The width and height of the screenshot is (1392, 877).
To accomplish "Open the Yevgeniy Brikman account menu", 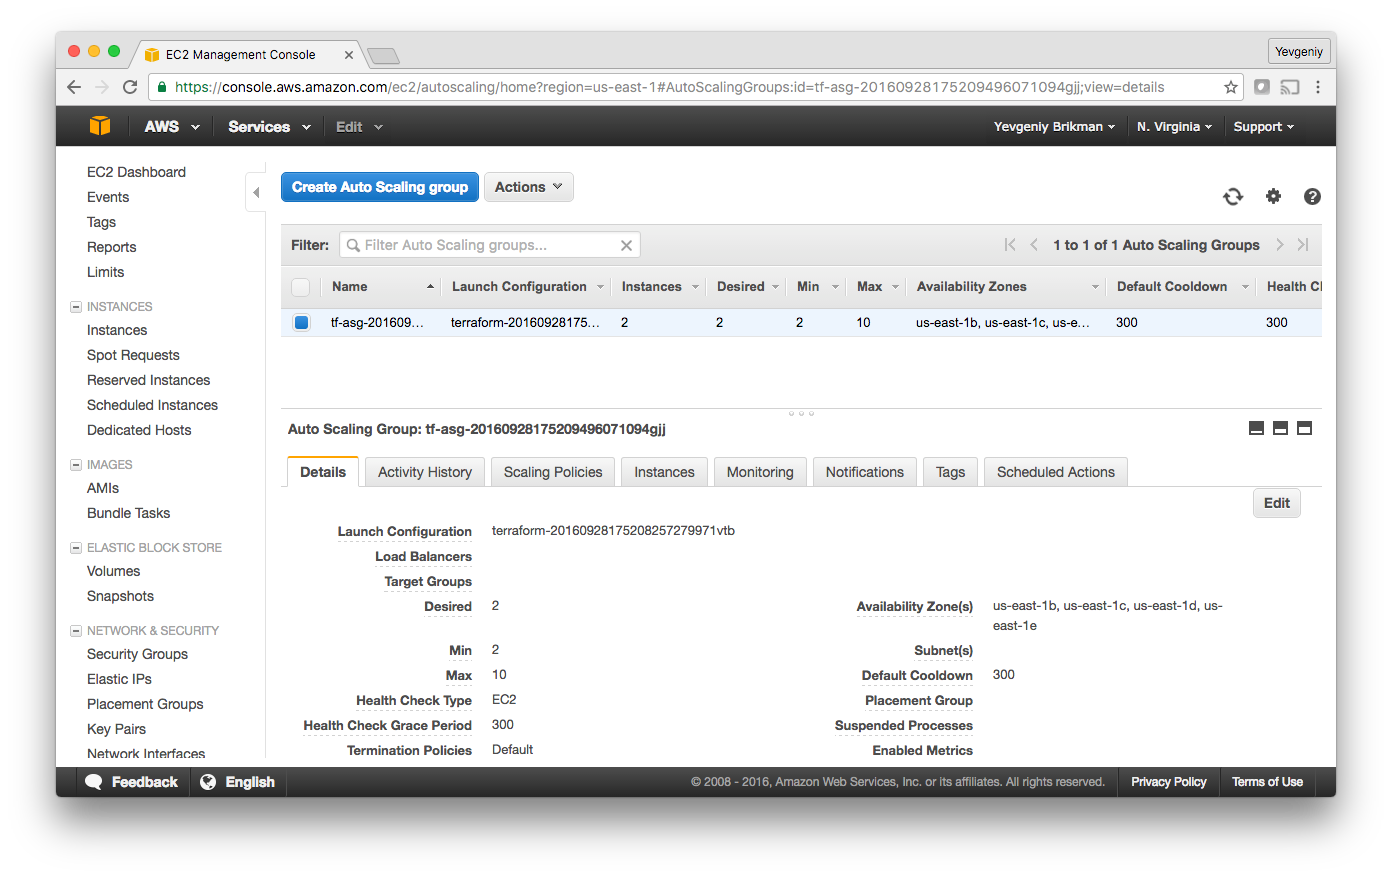I will 1054,127.
